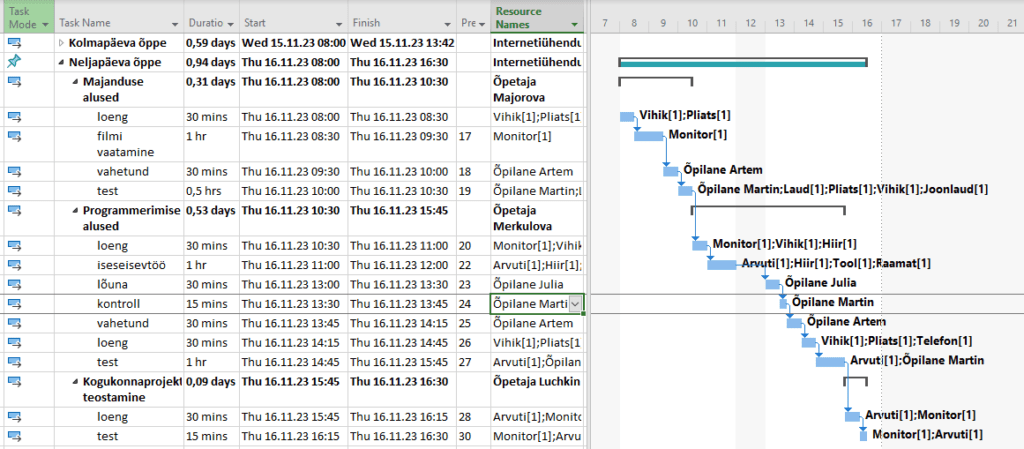This screenshot has height=449, width=1024.
Task: Collapse the Neljapäeva õppe summary task
Action: (62, 63)
